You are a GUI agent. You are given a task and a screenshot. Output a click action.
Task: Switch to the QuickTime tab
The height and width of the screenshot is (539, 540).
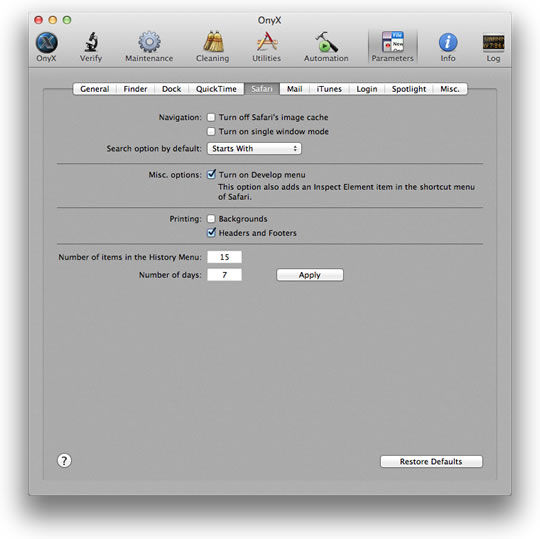click(x=216, y=89)
